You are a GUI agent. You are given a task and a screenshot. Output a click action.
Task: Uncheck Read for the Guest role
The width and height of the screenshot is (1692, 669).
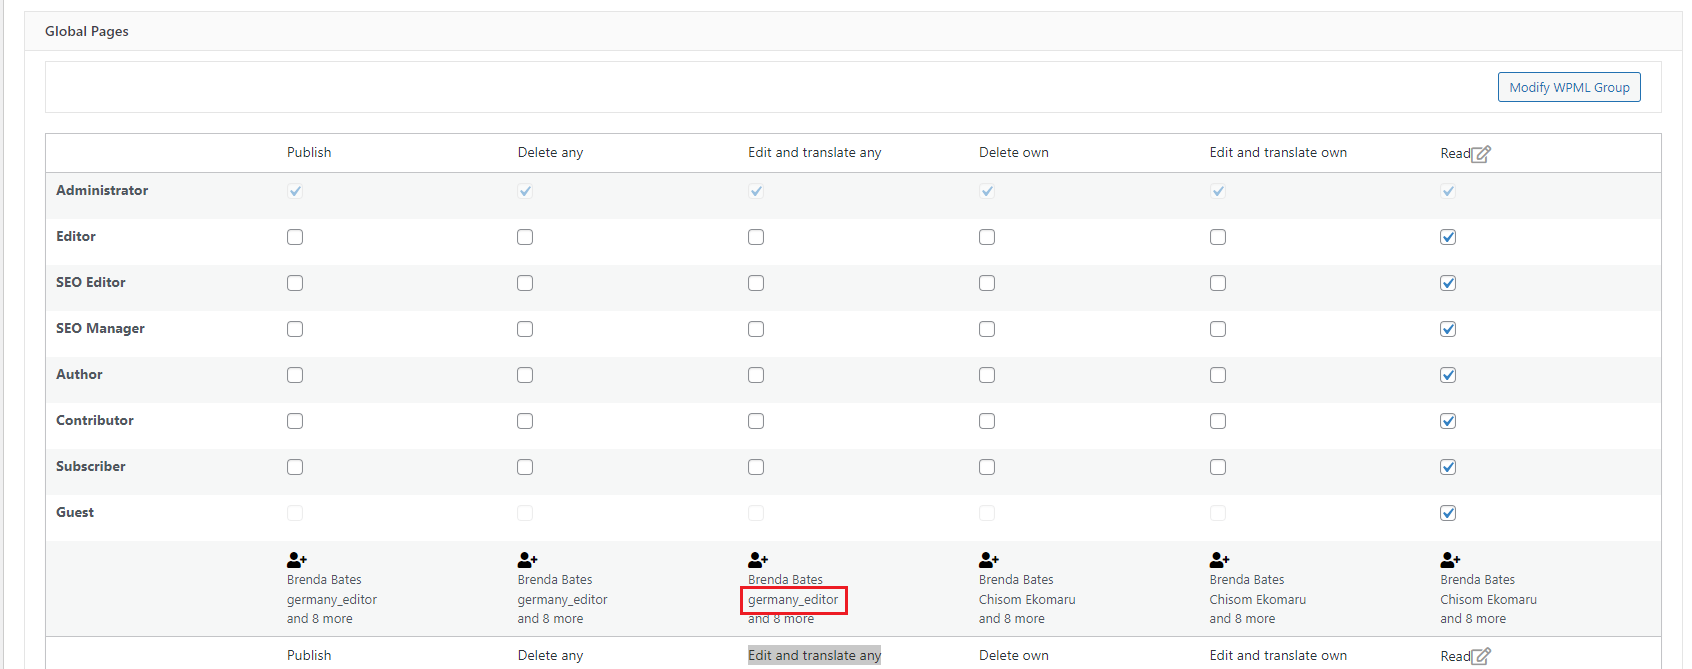(1448, 513)
